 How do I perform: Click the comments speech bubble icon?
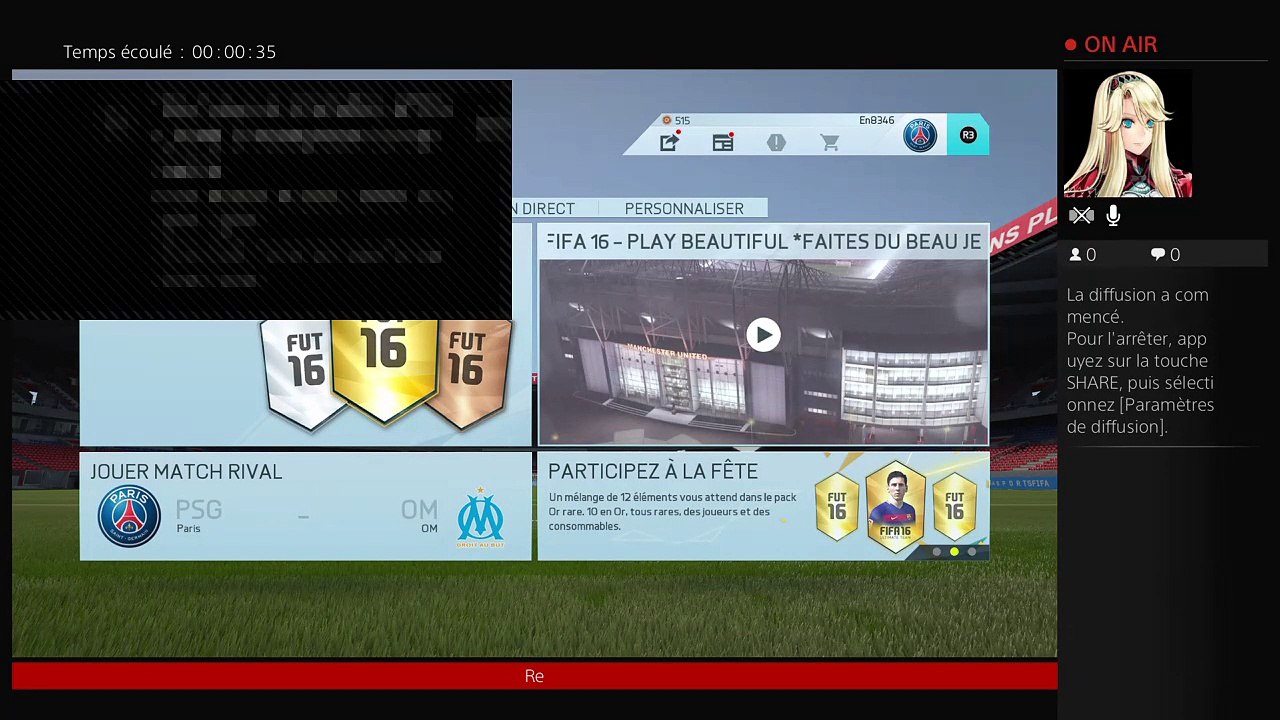click(x=1158, y=255)
